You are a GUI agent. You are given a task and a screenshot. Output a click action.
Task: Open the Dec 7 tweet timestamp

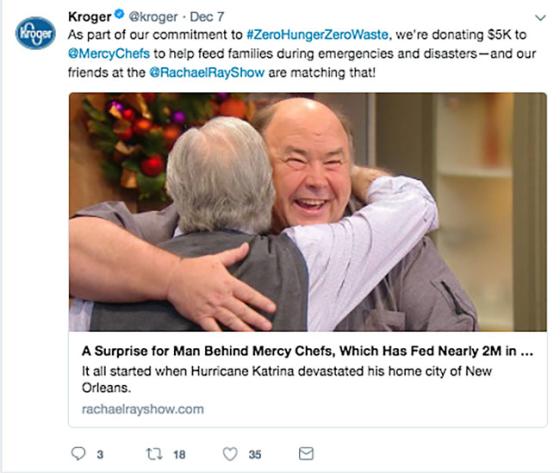207,17
